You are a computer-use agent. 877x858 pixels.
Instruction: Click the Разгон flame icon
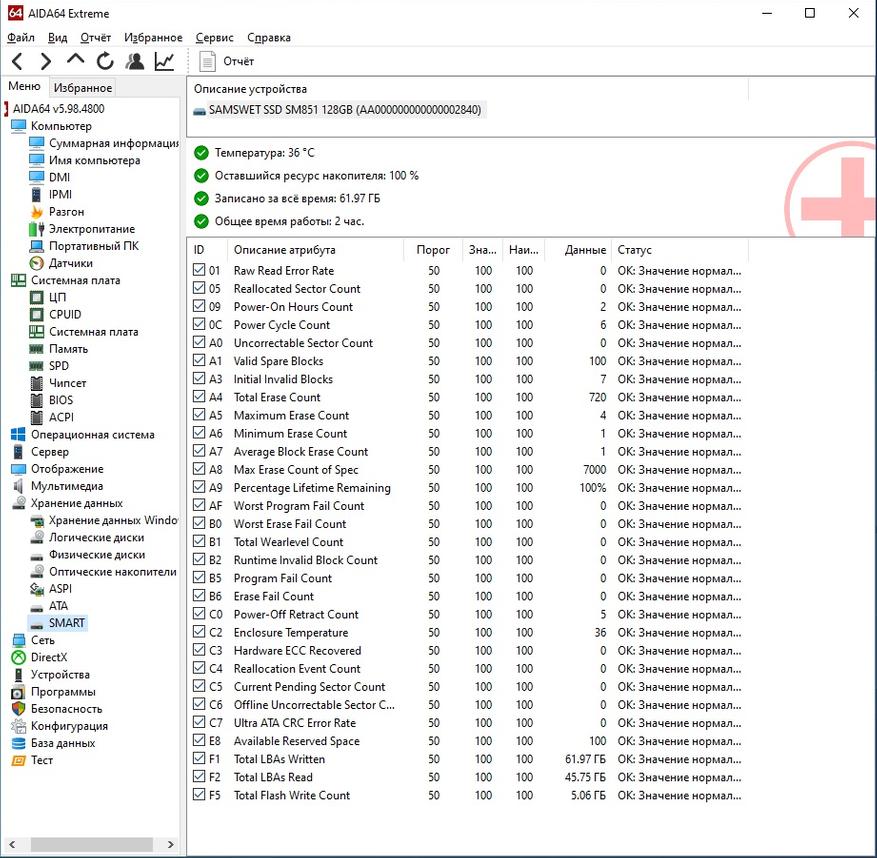(37, 212)
